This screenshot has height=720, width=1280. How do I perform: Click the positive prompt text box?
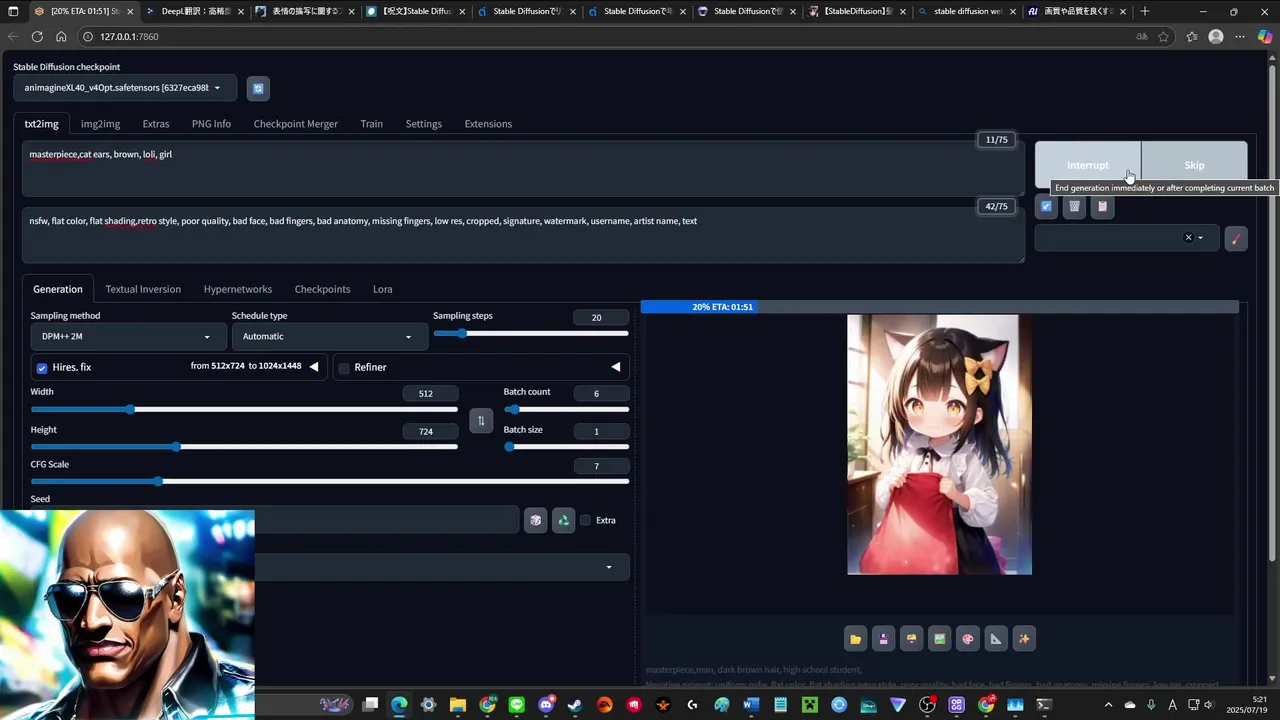[x=523, y=168]
